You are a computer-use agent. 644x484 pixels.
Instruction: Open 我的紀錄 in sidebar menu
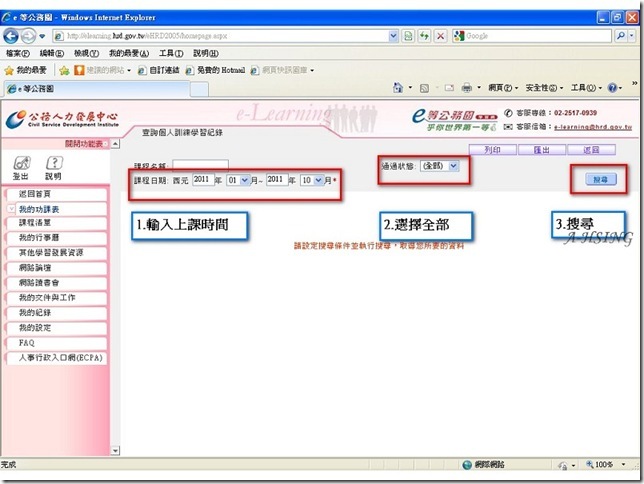[x=57, y=313]
